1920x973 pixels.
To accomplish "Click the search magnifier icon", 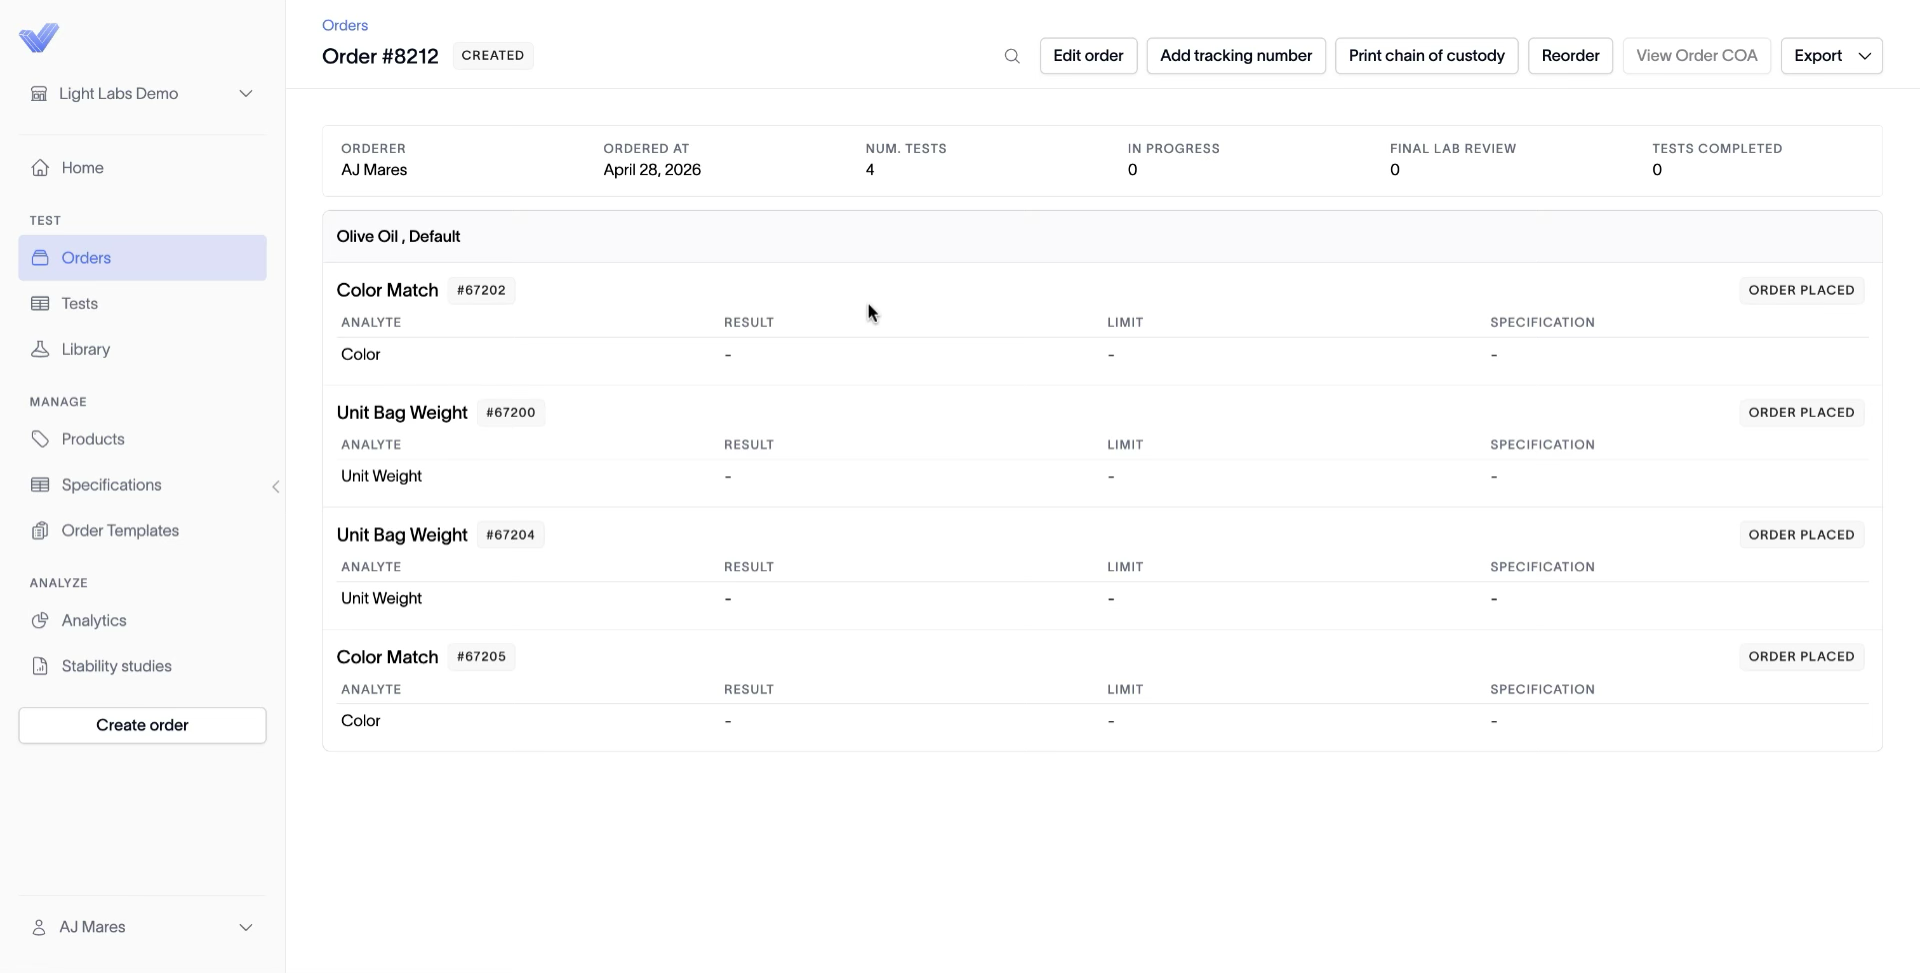I will 1012,56.
